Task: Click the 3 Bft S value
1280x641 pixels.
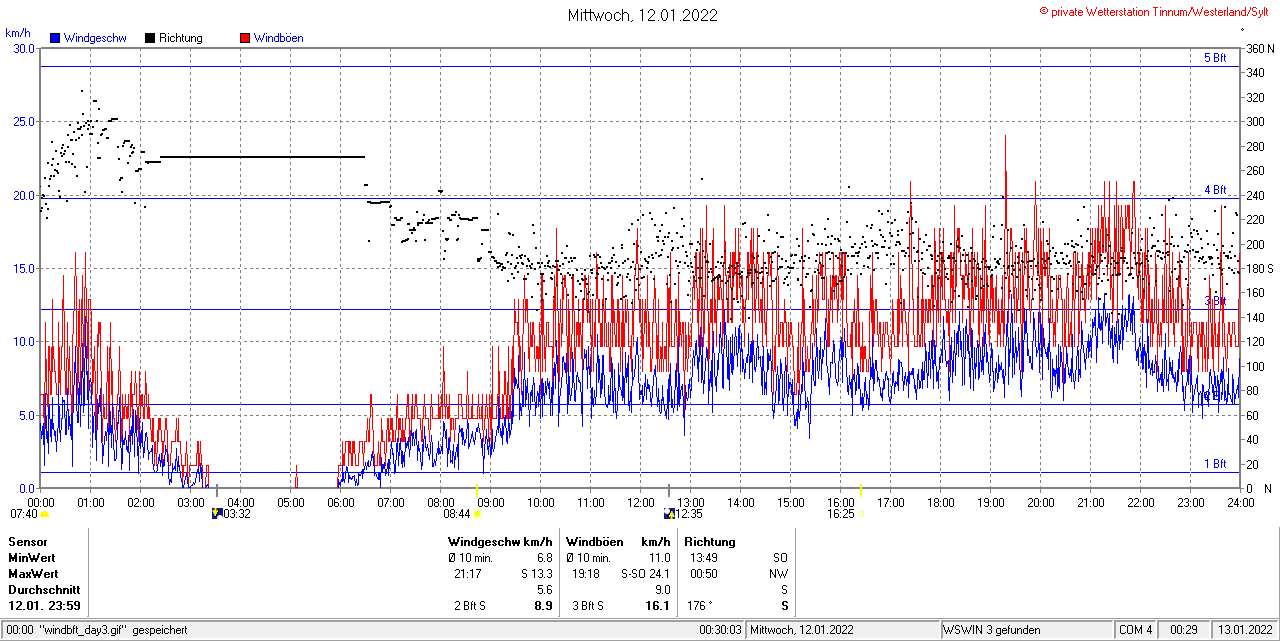Action: click(x=588, y=606)
